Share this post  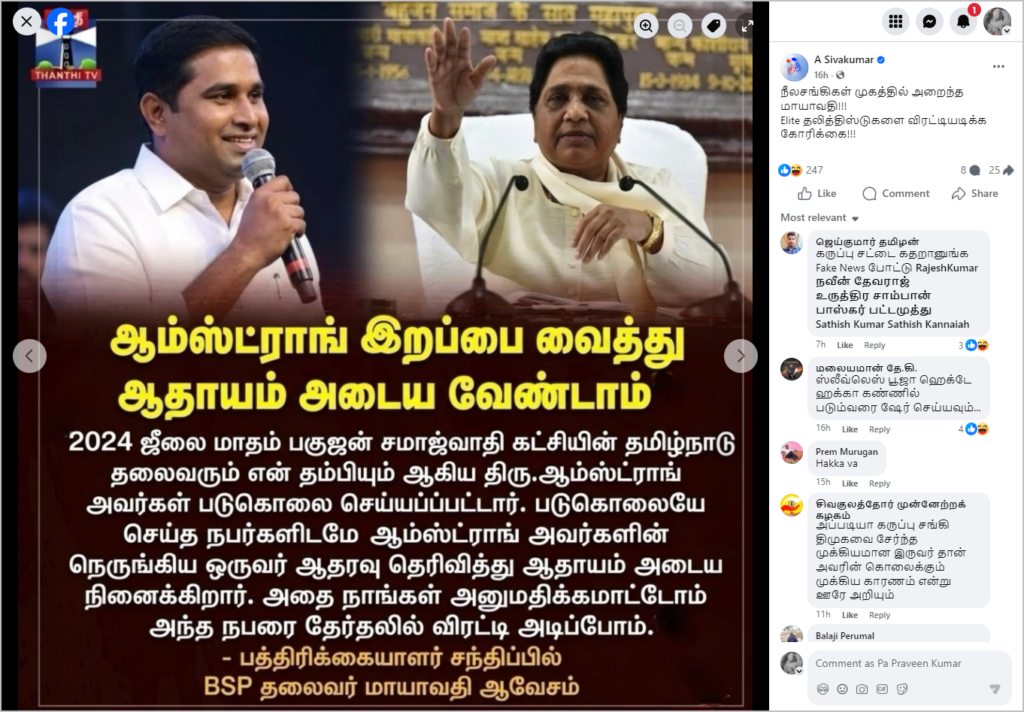tap(975, 193)
